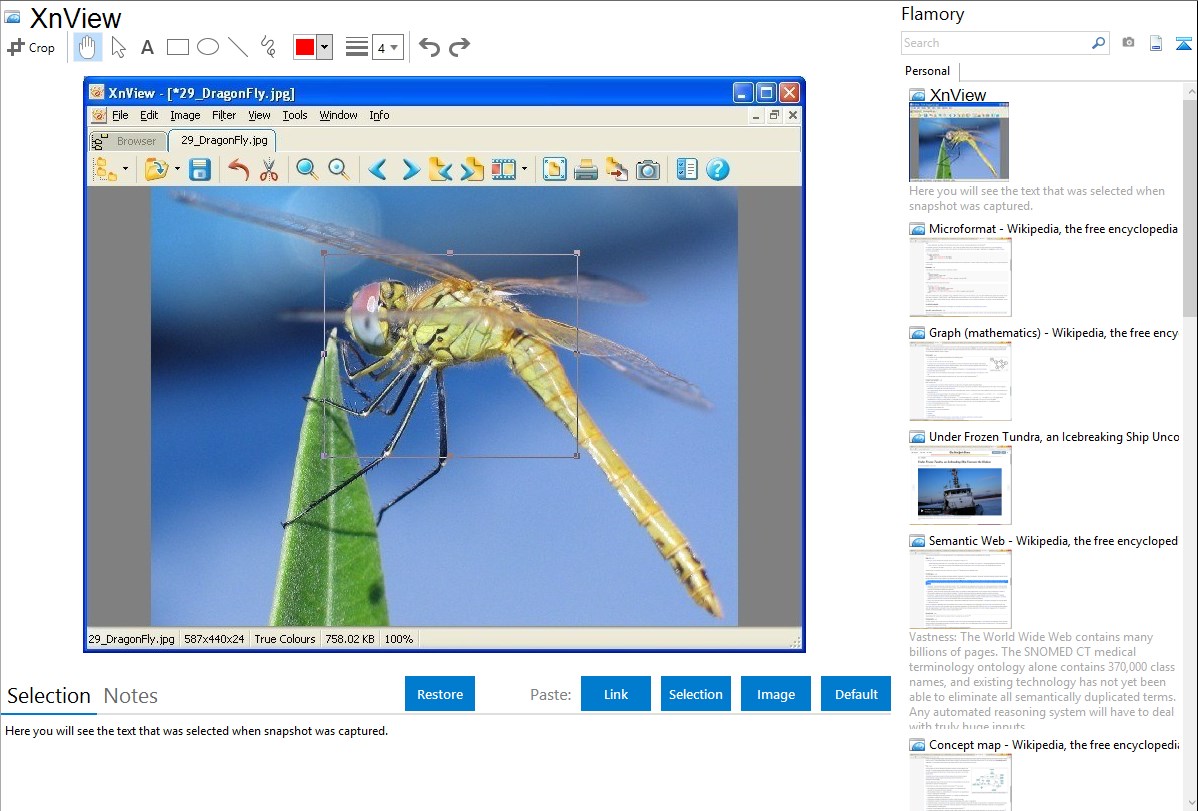Switch to the Browser tab
Screen dimensions: 1198x811
[128, 141]
